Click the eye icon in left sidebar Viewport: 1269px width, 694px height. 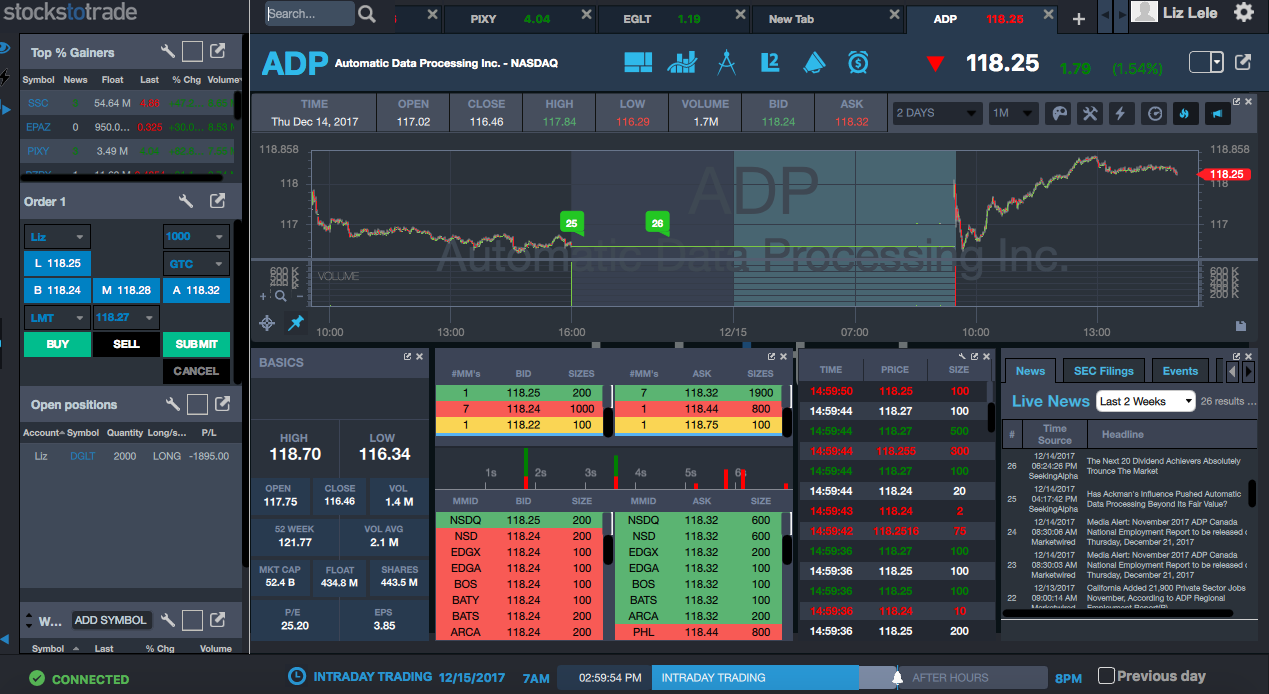tap(5, 47)
